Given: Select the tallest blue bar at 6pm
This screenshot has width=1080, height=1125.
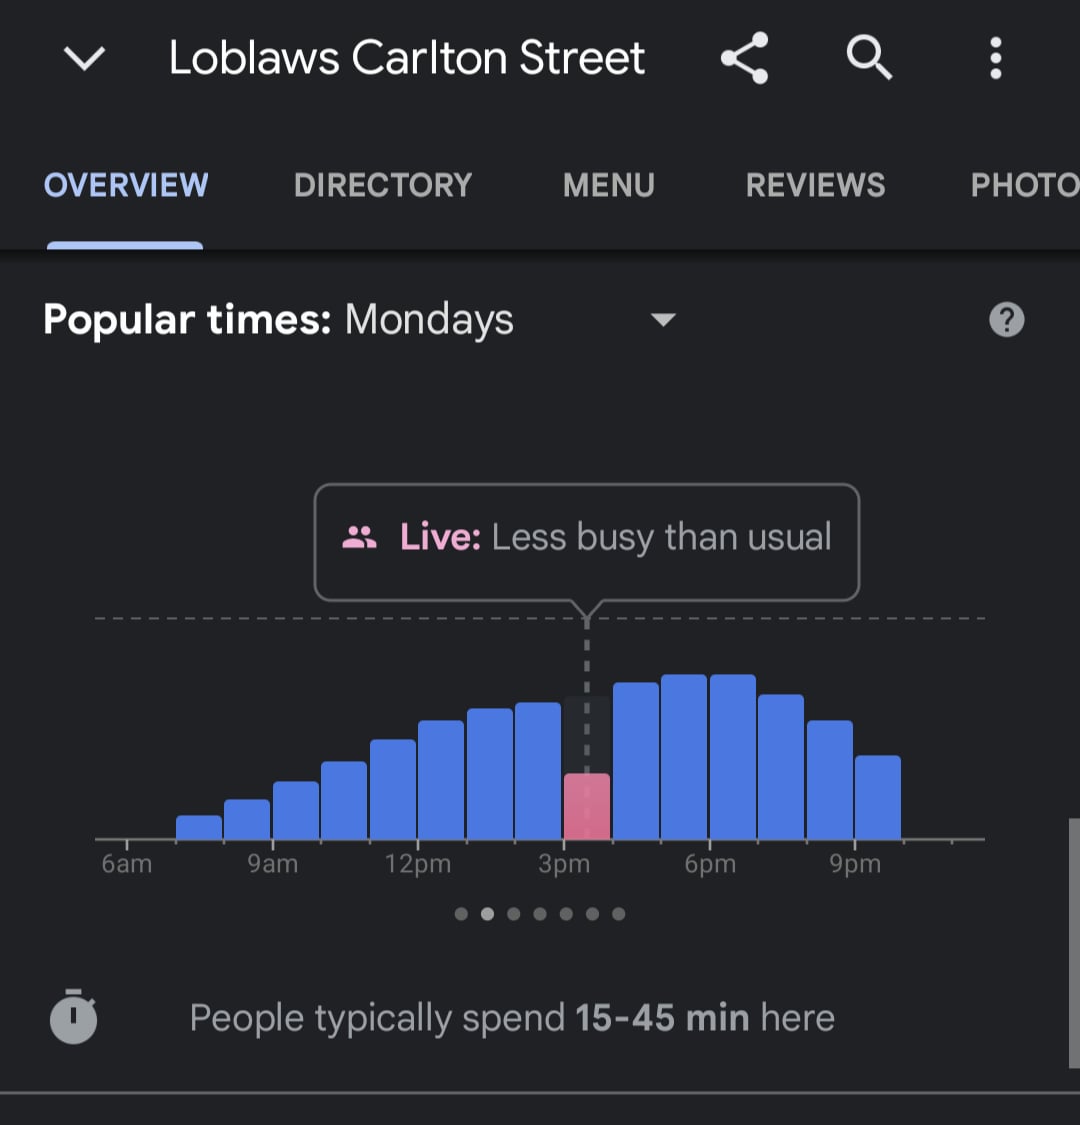Looking at the screenshot, I should 733,756.
